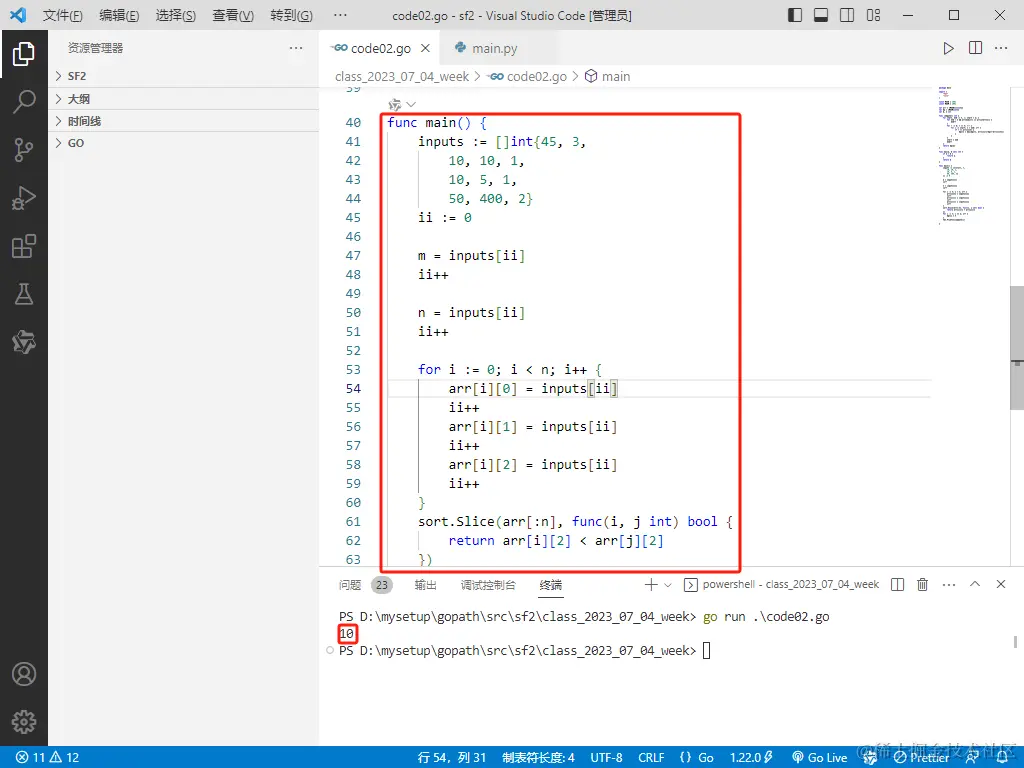1024x768 pixels.
Task: Kill the terminal with trash icon
Action: [922, 584]
